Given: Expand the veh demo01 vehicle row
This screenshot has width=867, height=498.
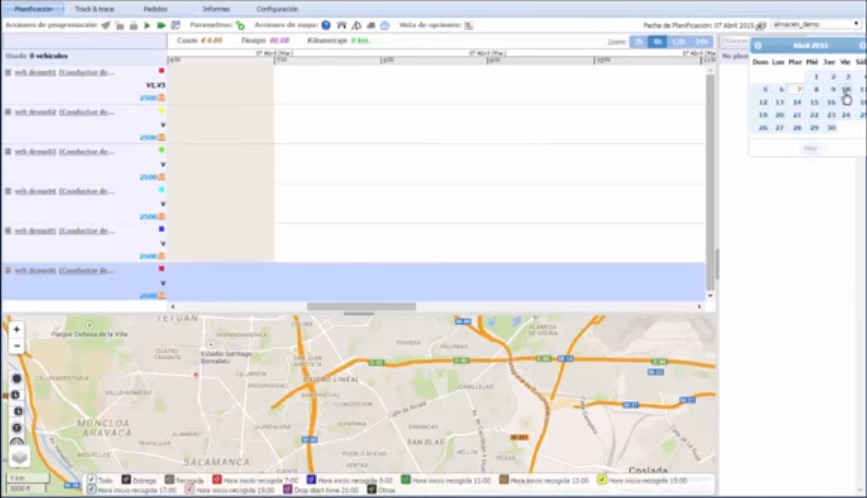Looking at the screenshot, I should [x=8, y=73].
